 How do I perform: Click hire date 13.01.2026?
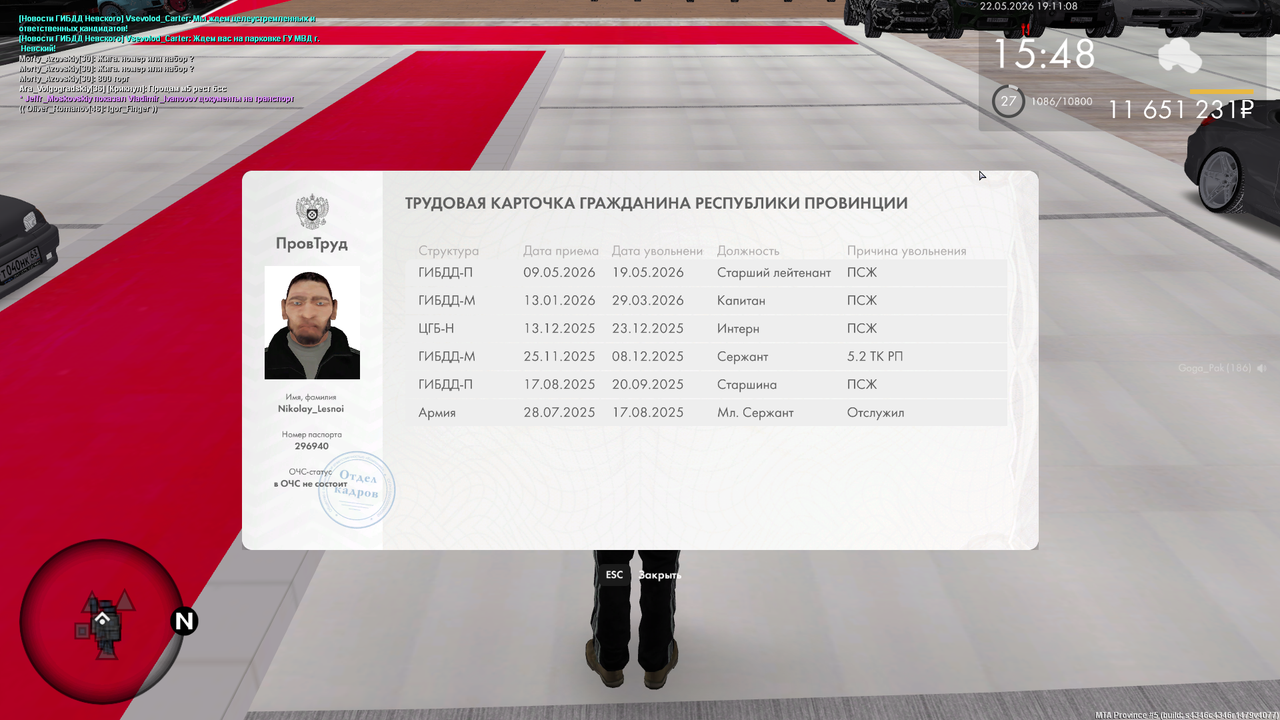pyautogui.click(x=559, y=301)
